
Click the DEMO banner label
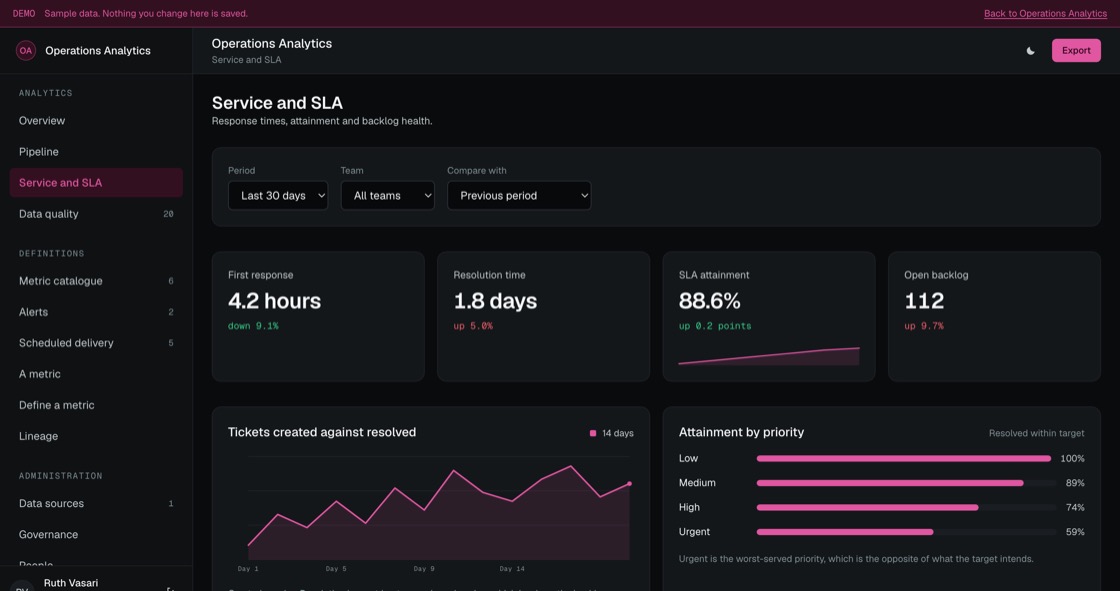click(24, 14)
